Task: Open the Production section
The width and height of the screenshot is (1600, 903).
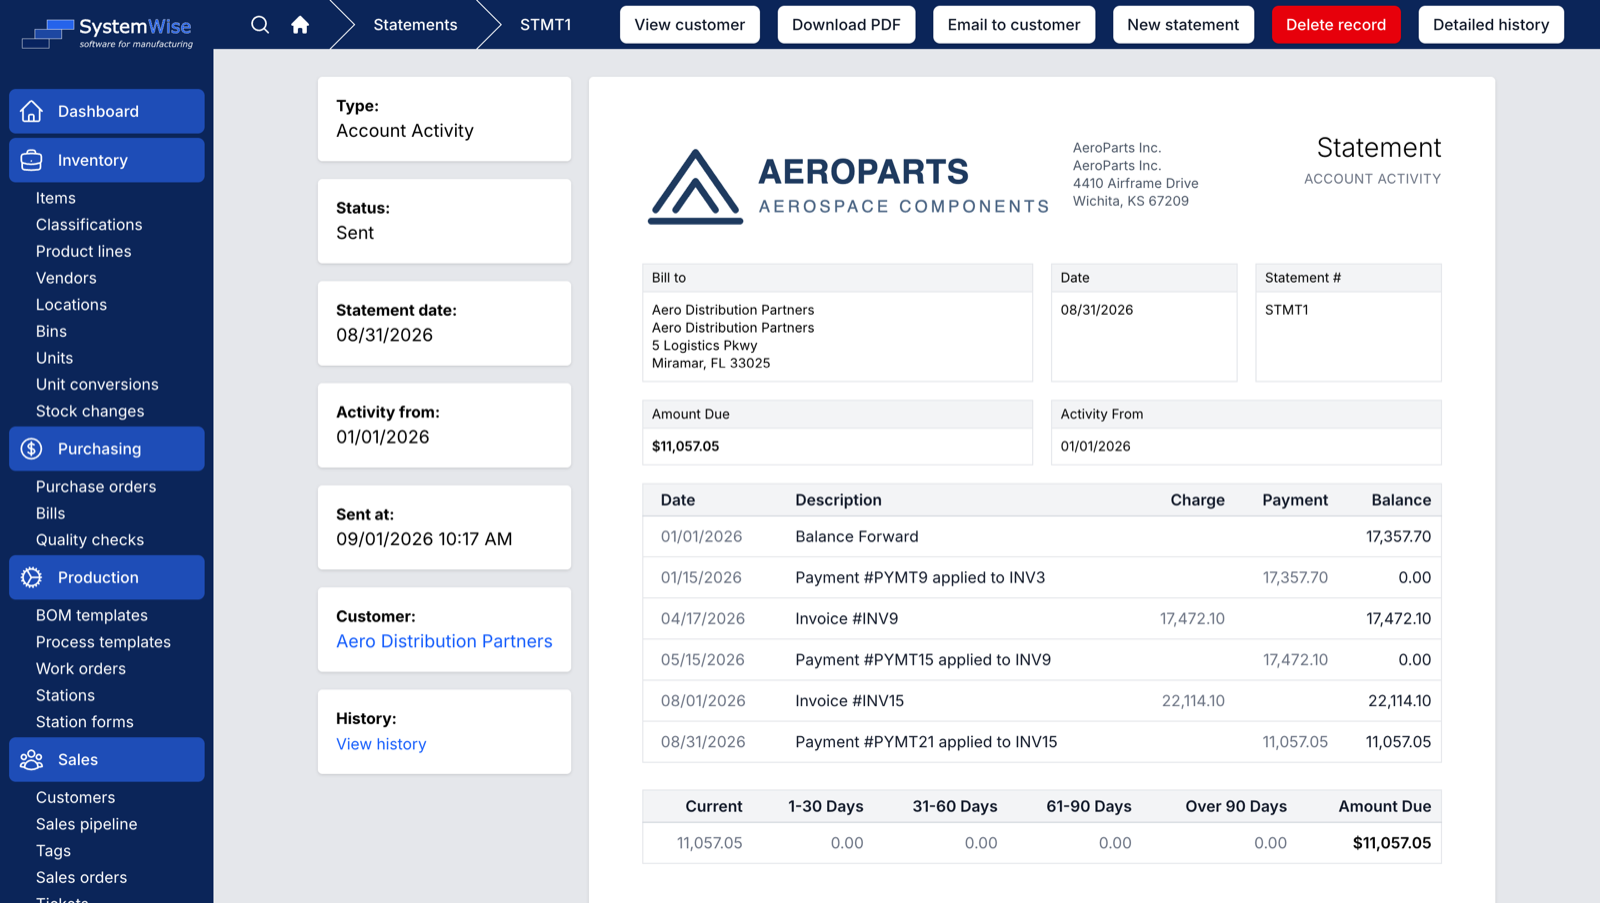Action: coord(107,577)
